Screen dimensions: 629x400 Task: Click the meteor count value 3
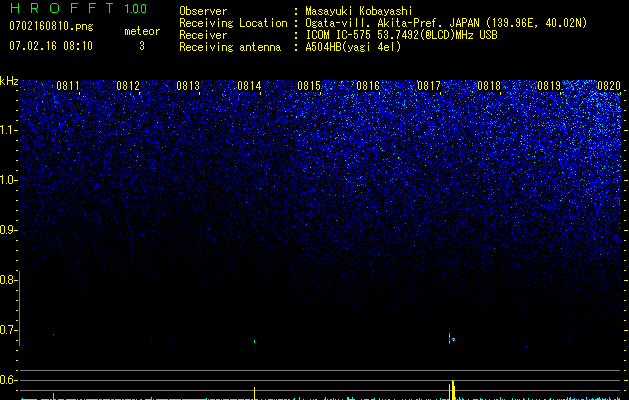coord(142,46)
